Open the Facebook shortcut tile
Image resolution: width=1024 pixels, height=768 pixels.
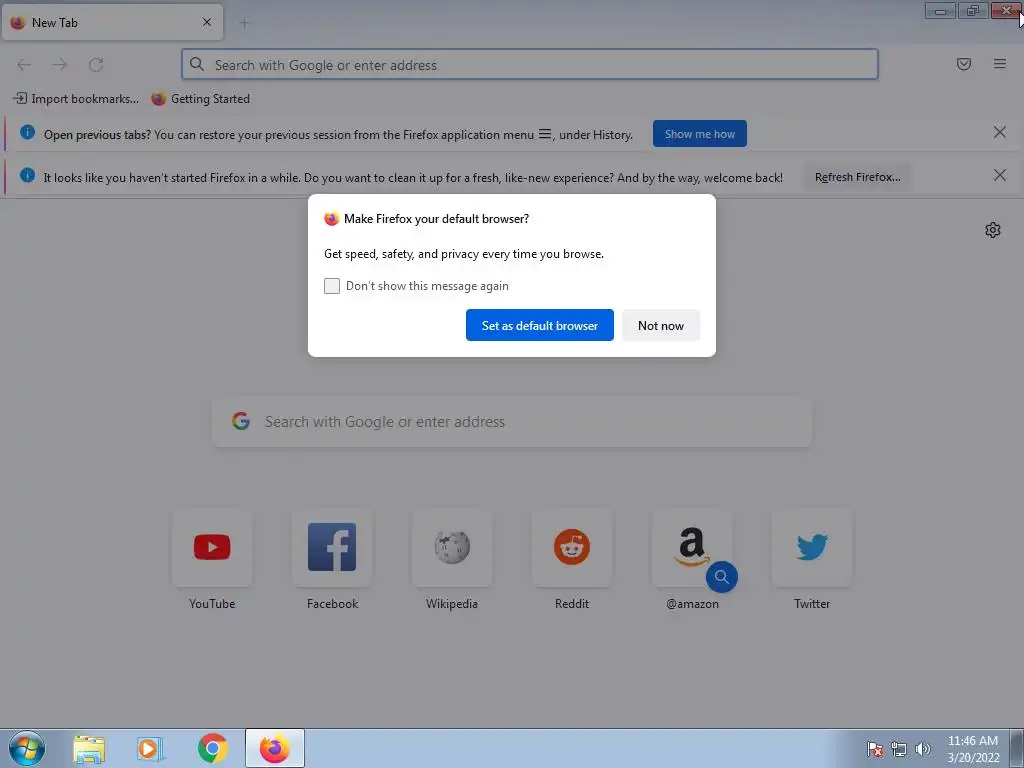[332, 547]
